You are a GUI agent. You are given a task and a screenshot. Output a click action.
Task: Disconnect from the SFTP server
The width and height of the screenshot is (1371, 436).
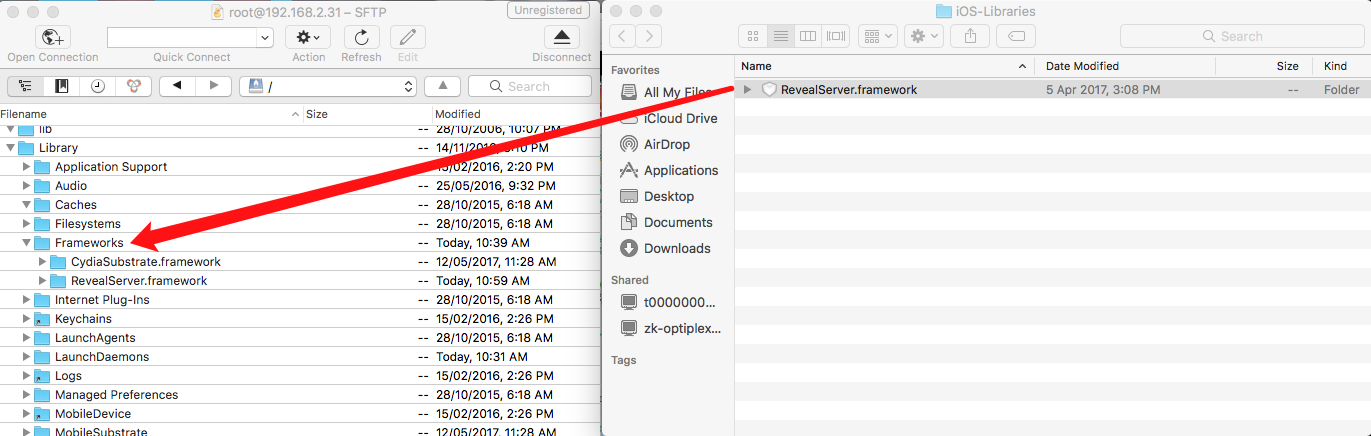coord(561,38)
